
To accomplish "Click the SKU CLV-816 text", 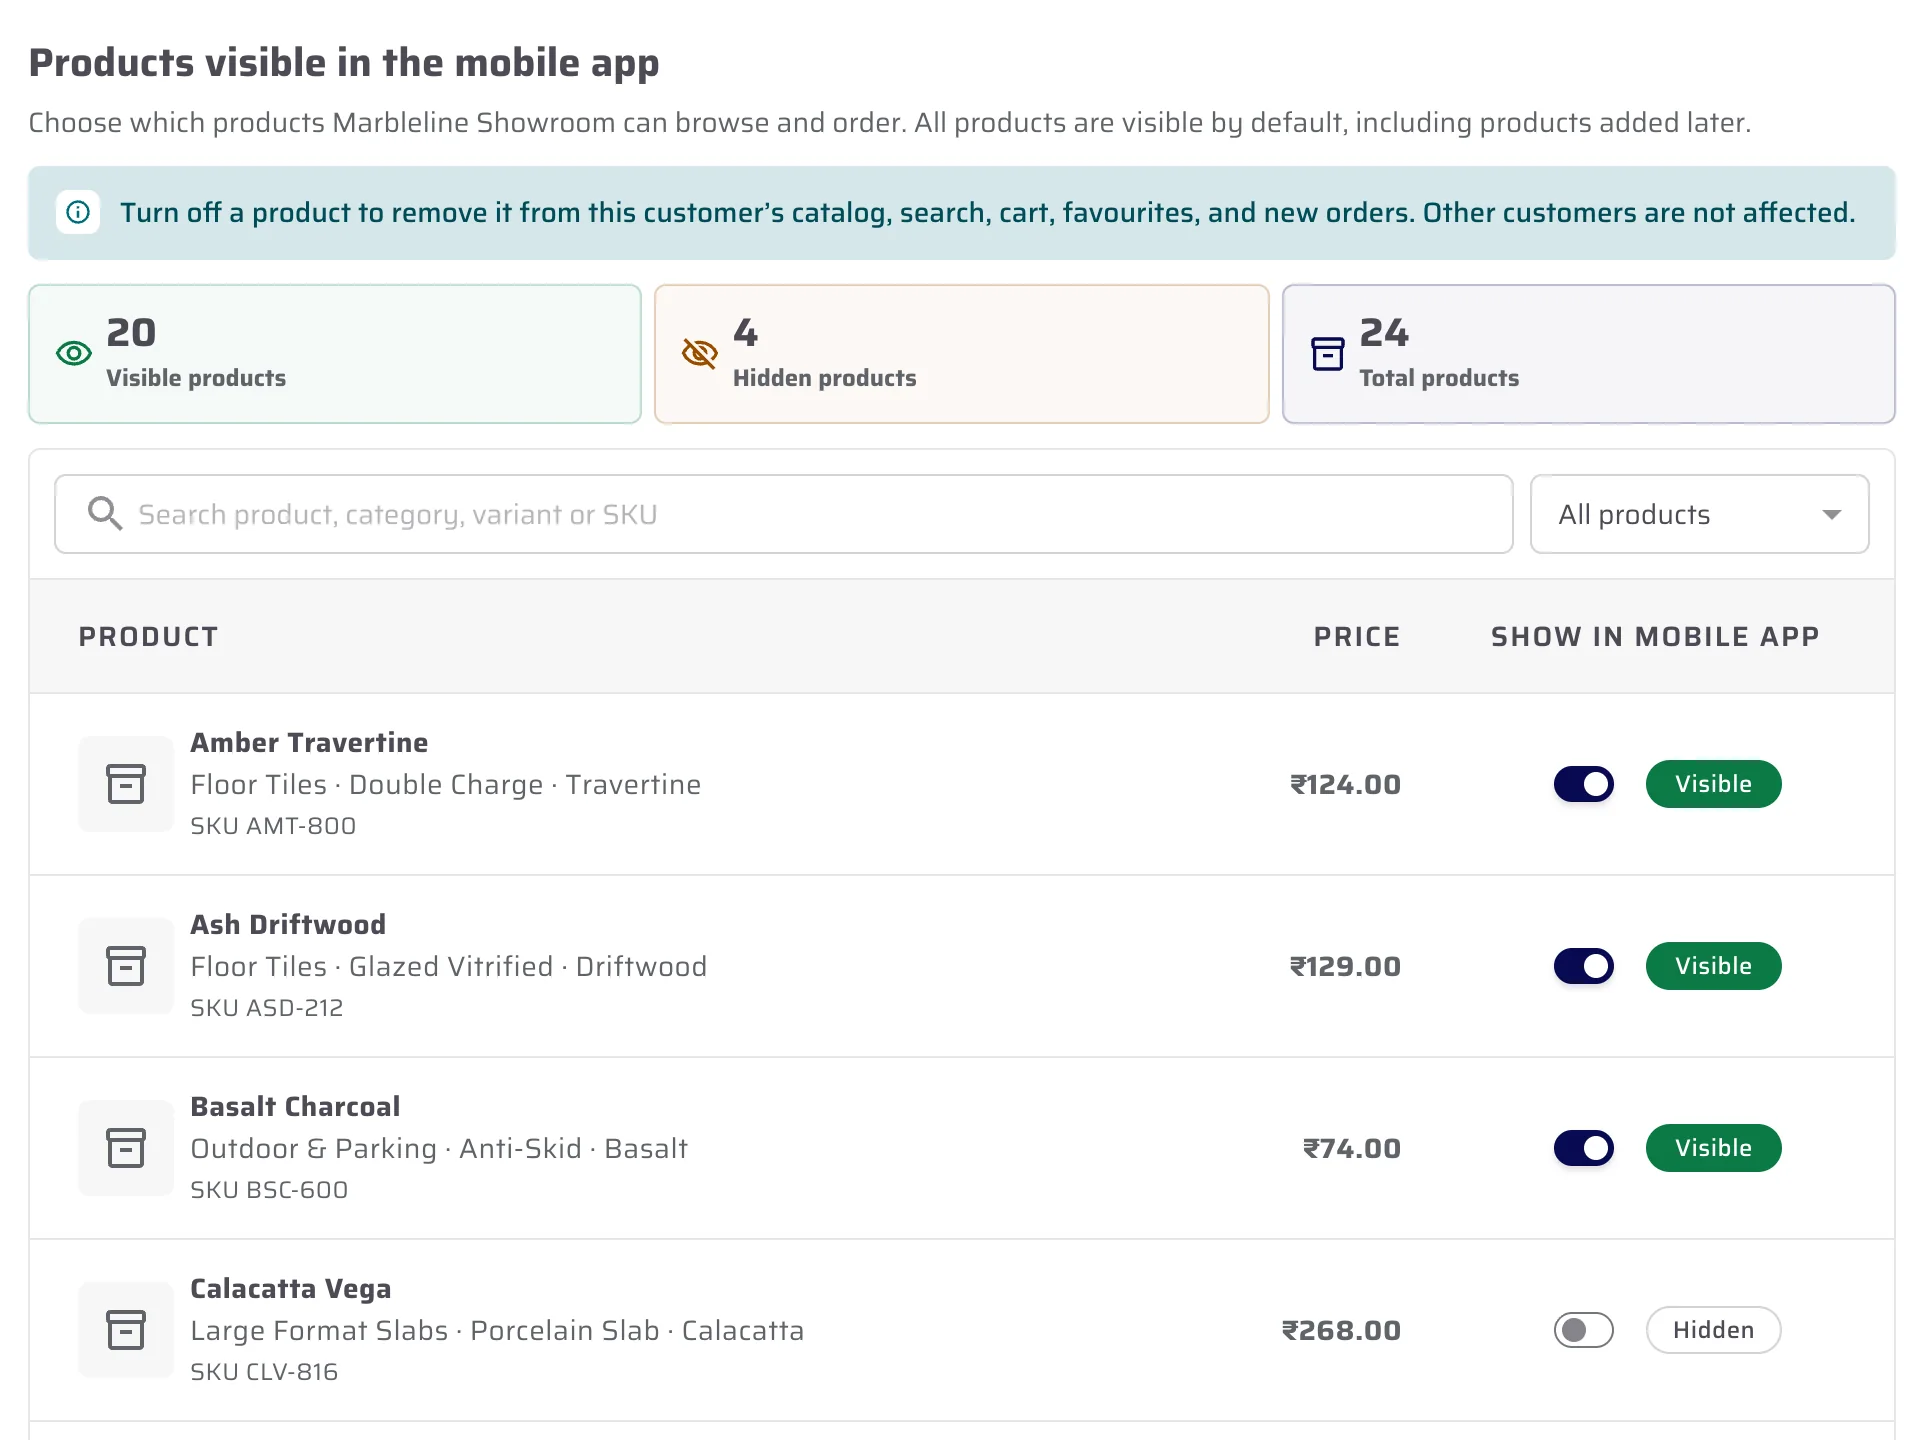I will coord(264,1372).
